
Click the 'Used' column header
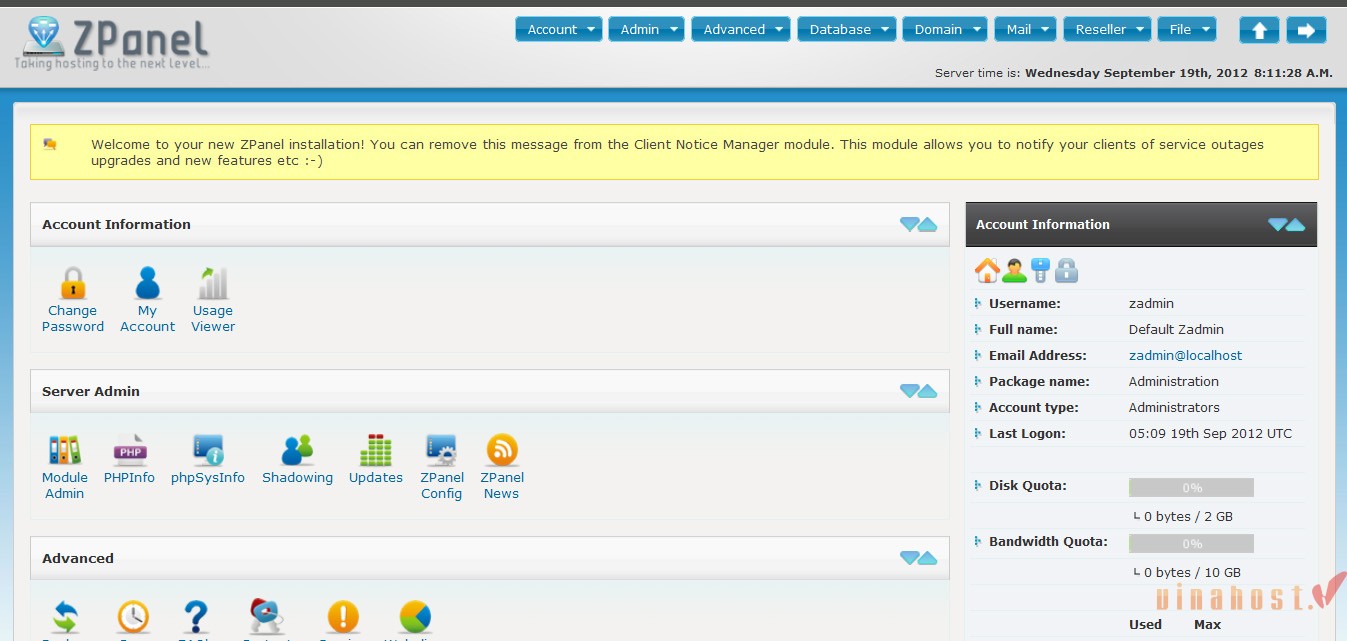point(1145,624)
